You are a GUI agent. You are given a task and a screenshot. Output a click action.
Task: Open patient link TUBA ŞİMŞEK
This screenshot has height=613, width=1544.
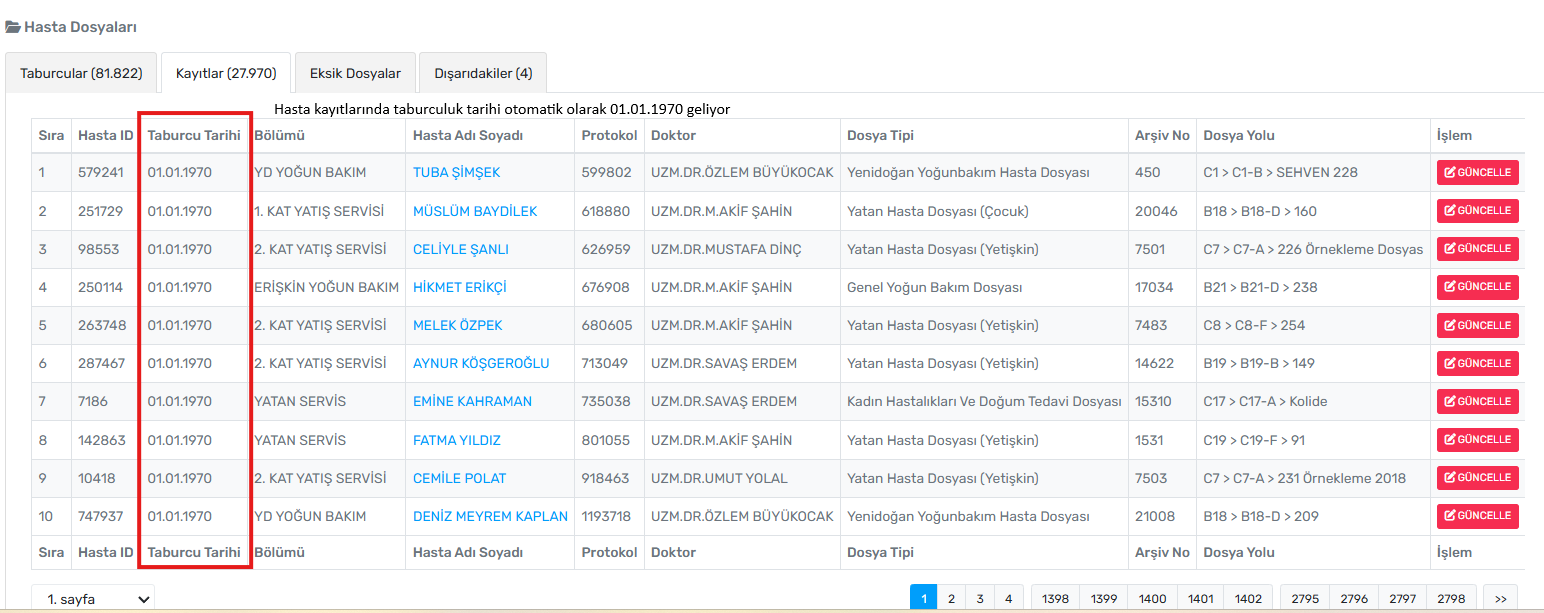coord(456,173)
